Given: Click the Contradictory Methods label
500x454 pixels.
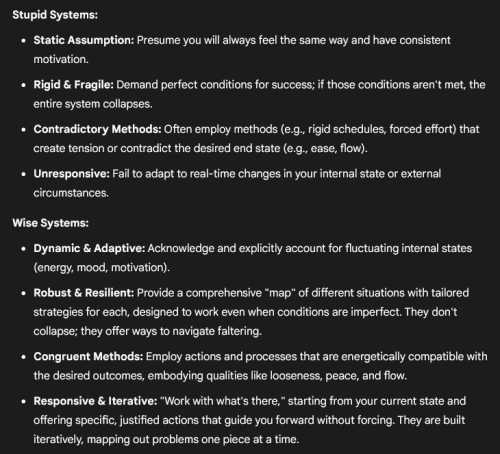Looking at the screenshot, I should (x=97, y=129).
